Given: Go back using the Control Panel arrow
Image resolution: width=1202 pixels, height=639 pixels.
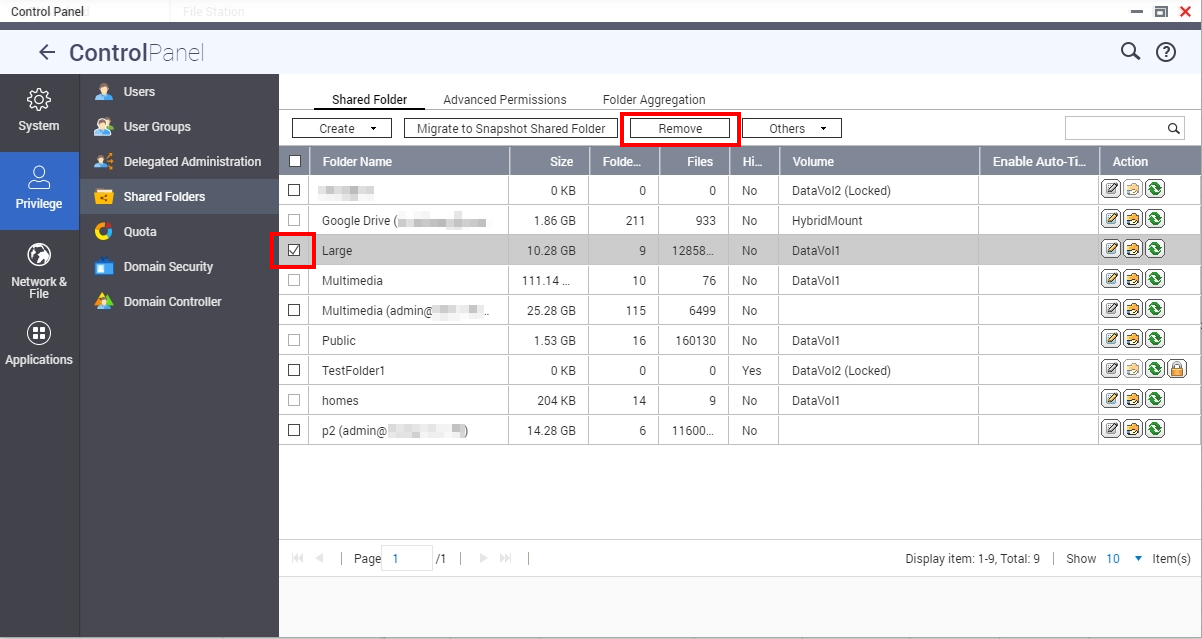Looking at the screenshot, I should pos(46,53).
